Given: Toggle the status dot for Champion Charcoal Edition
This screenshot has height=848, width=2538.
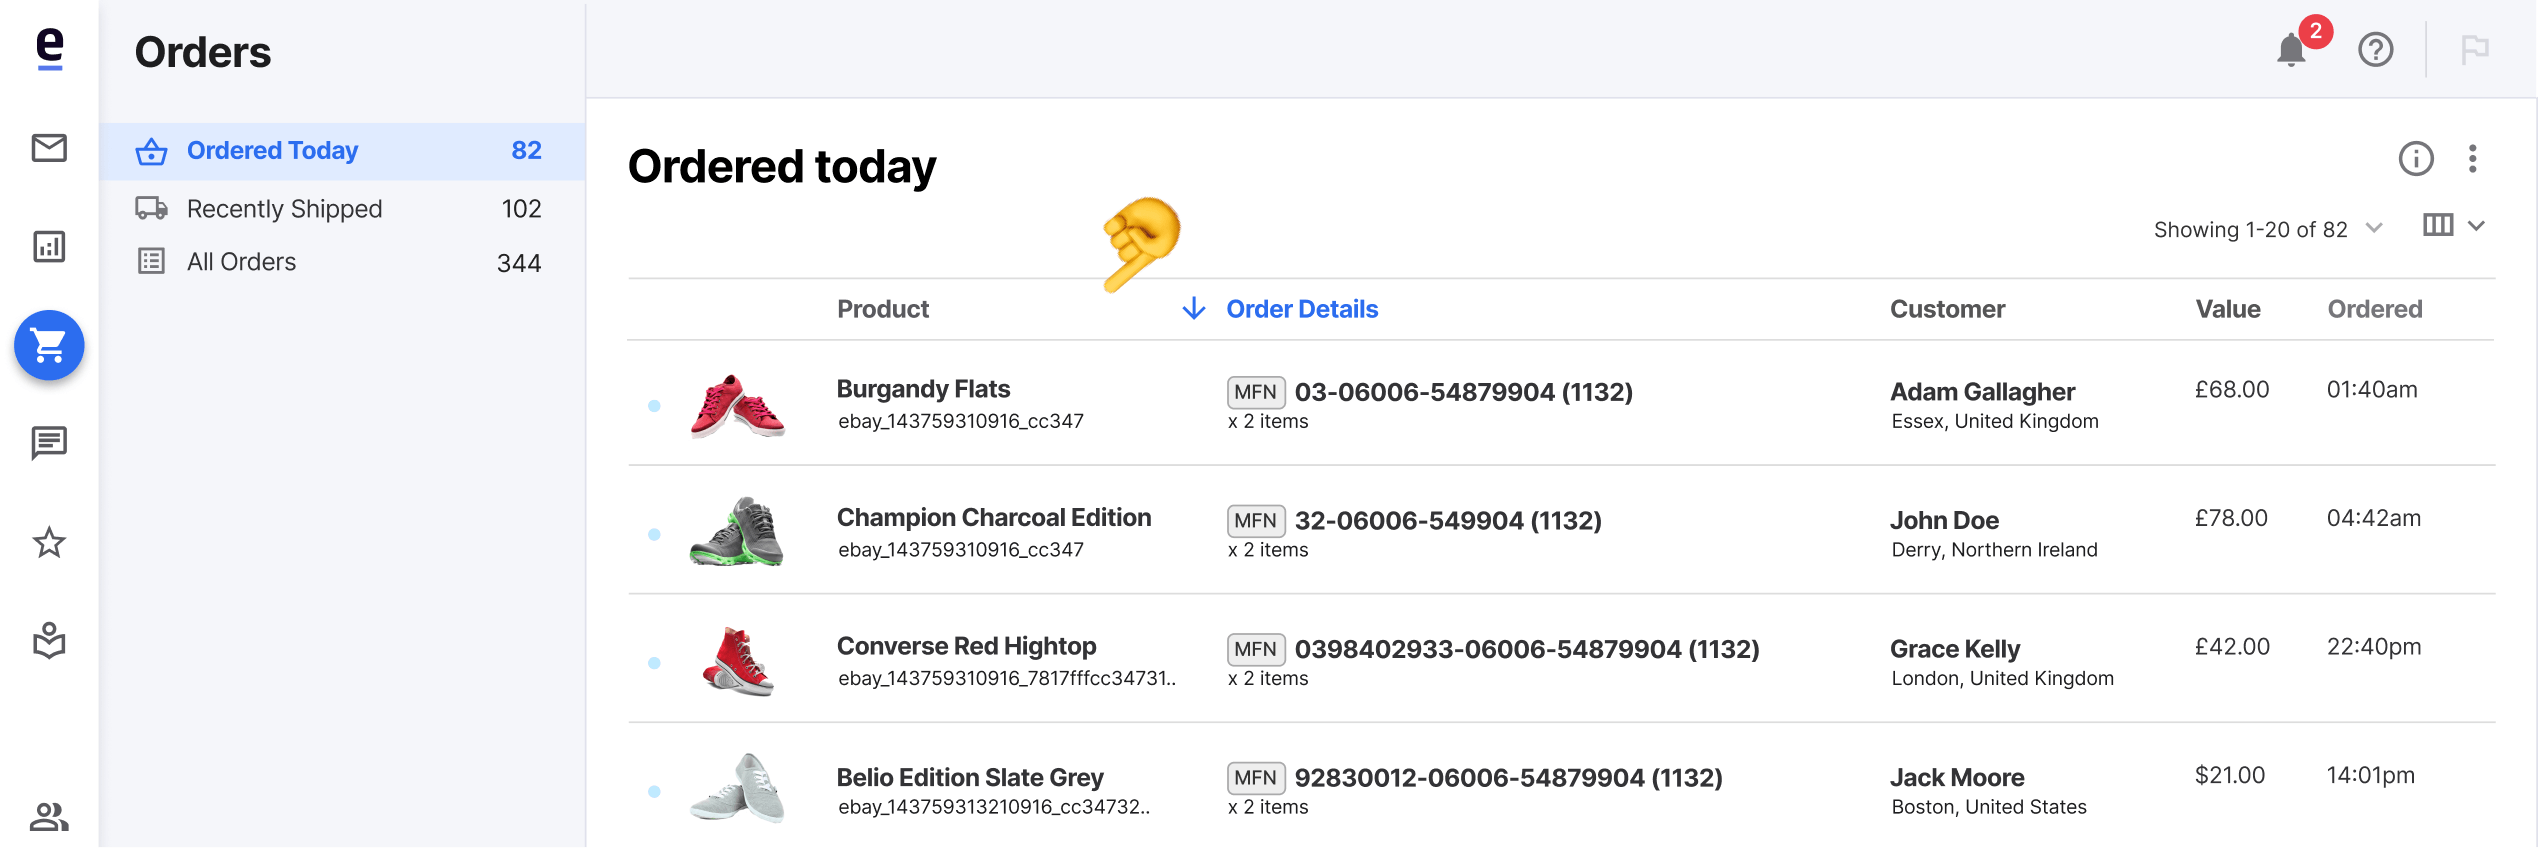Looking at the screenshot, I should point(654,534).
